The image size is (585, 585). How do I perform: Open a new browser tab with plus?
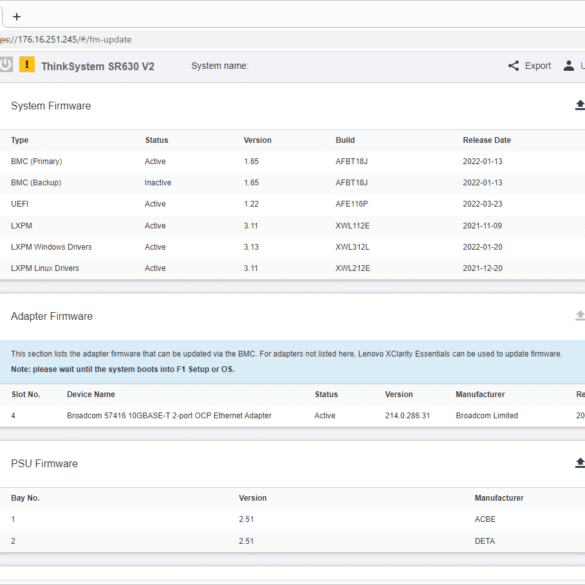click(16, 17)
